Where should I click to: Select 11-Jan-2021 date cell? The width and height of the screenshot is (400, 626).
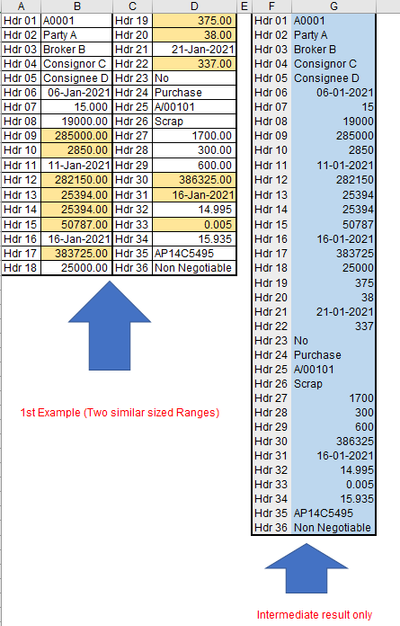coord(77,165)
